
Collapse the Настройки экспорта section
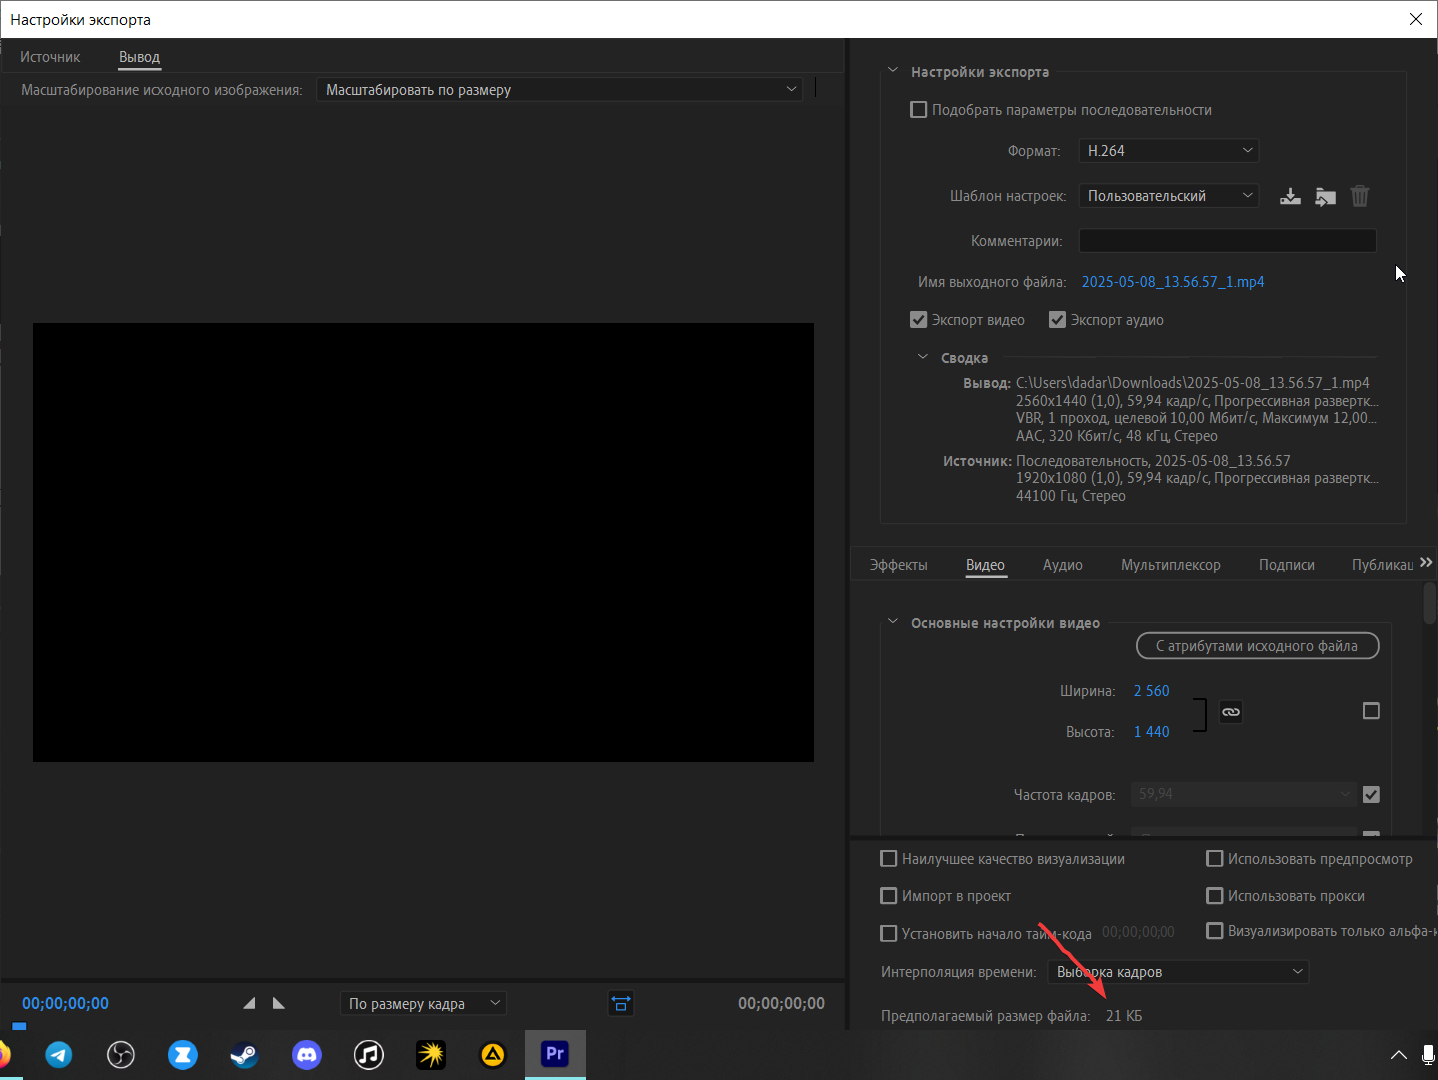pos(893,71)
